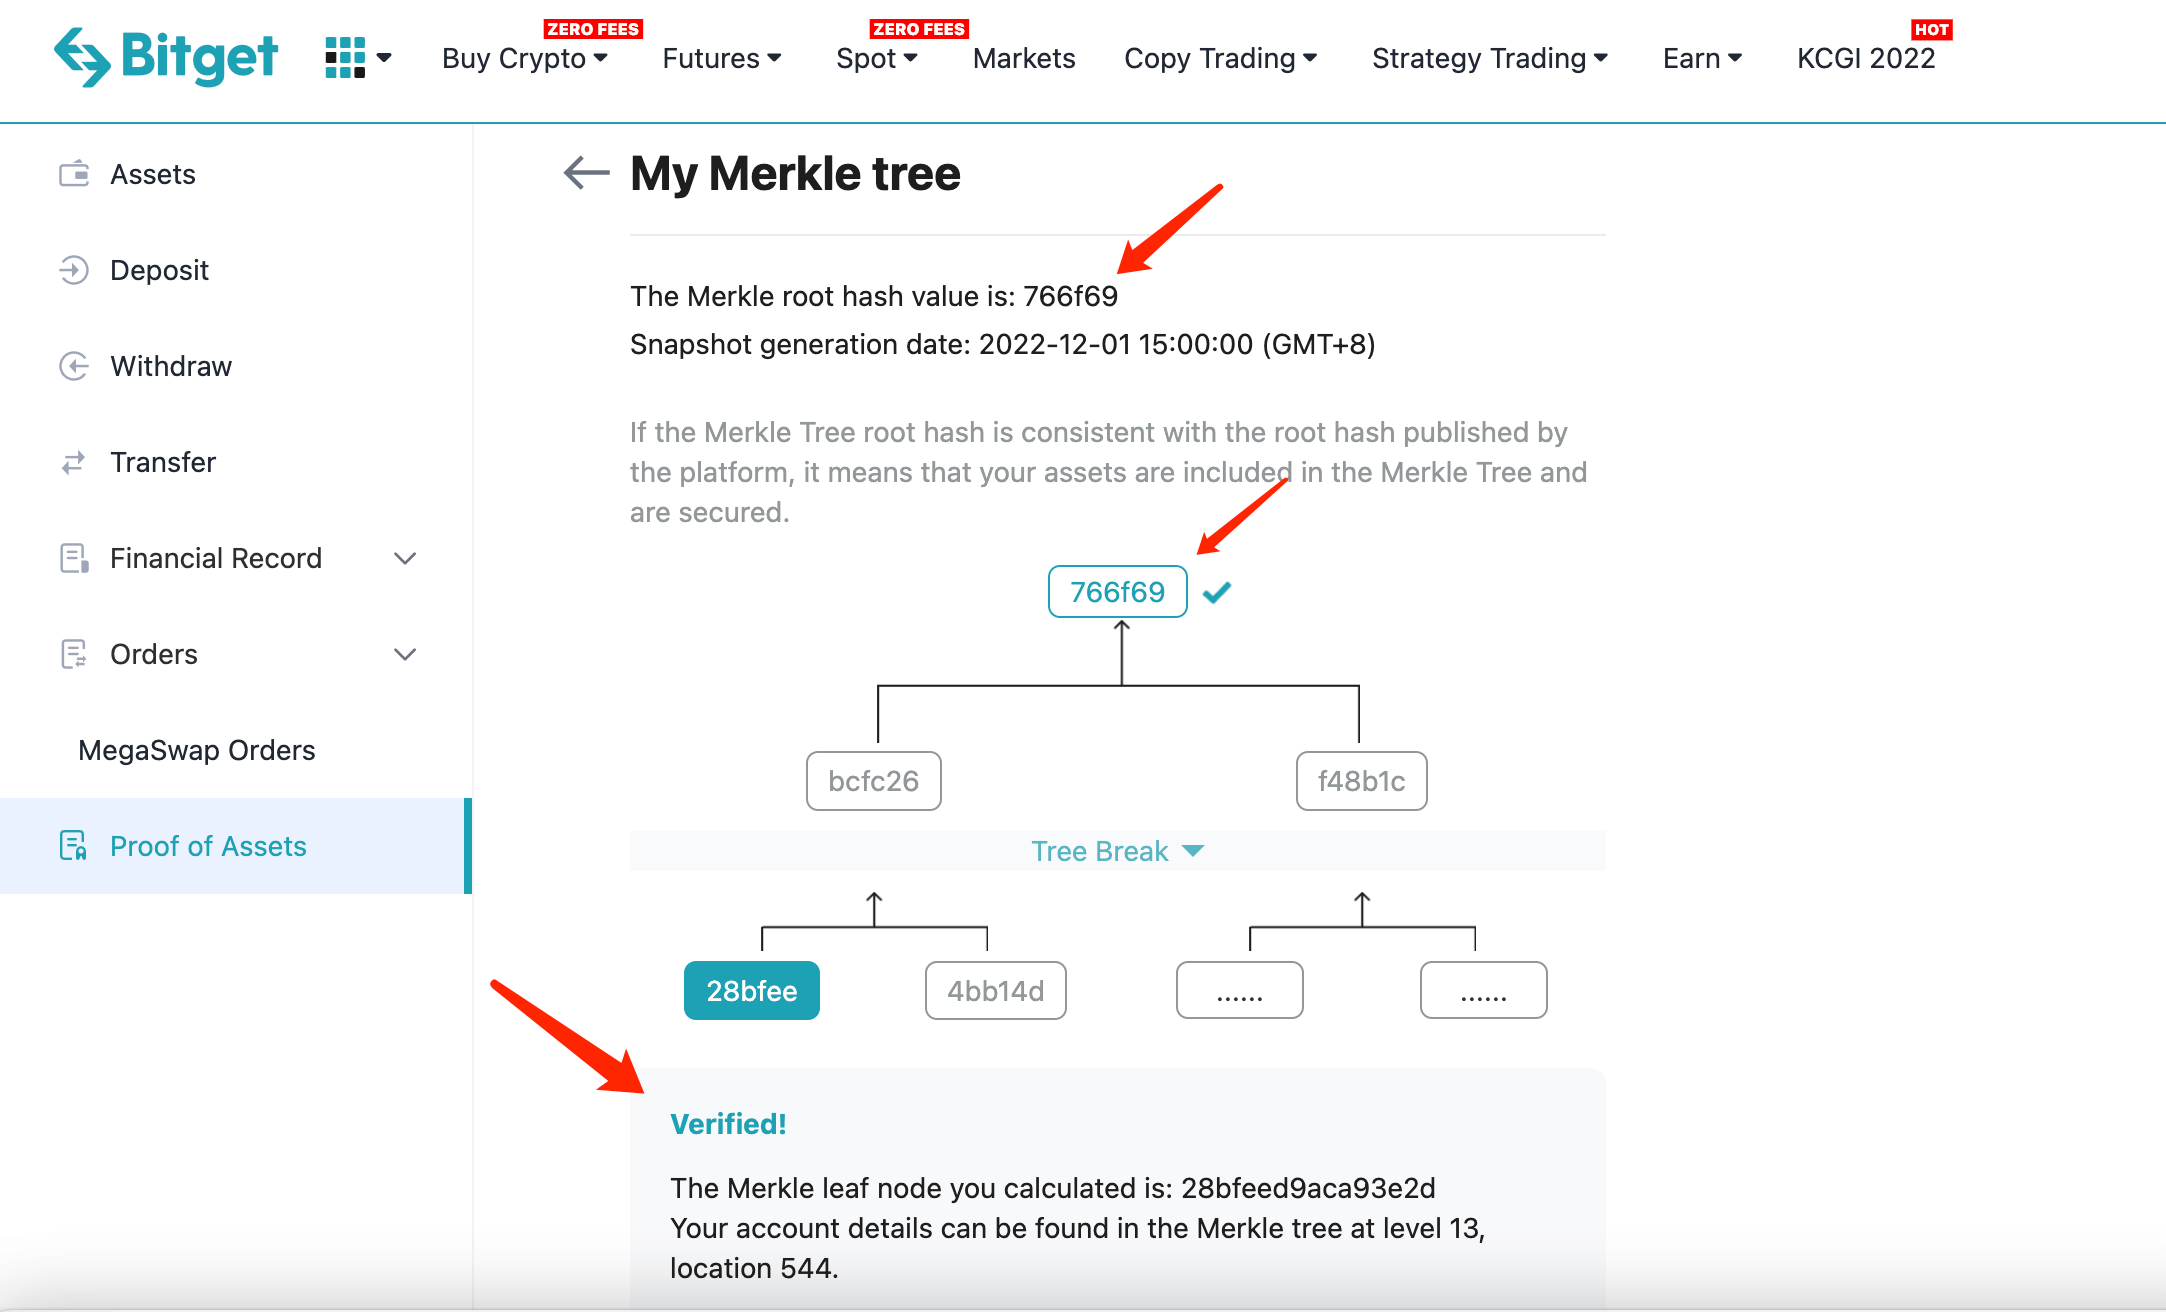Open the Copy Trading menu
2166x1312 pixels.
[x=1220, y=58]
